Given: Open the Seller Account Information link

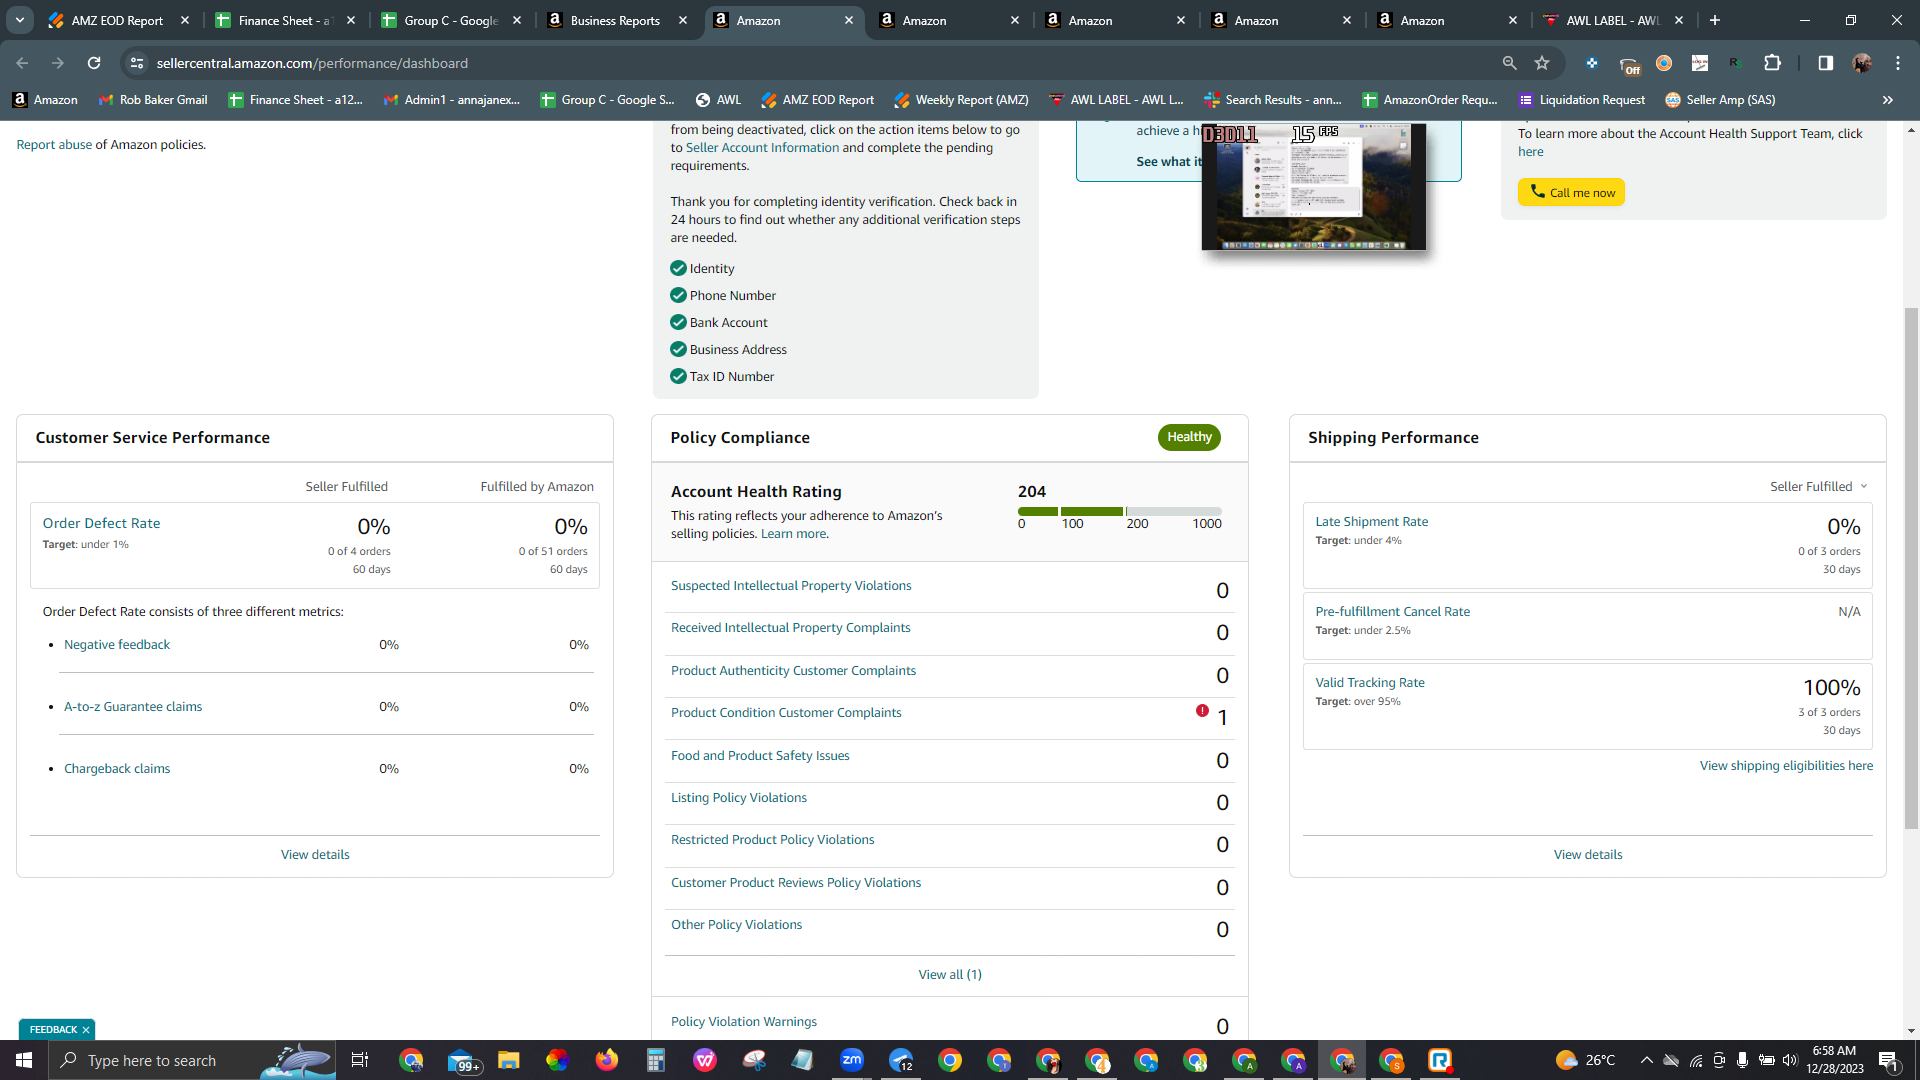Looking at the screenshot, I should (762, 148).
